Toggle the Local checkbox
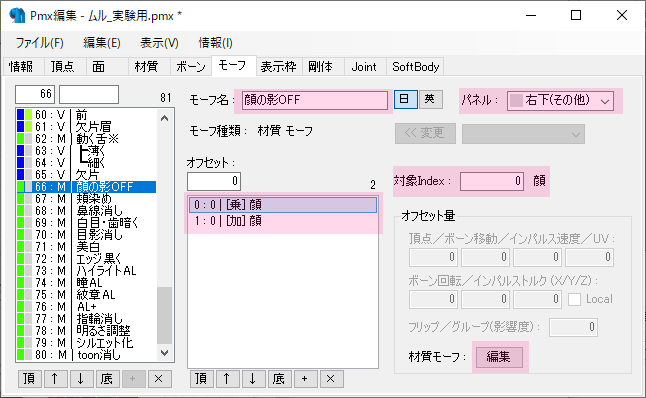 tap(574, 300)
